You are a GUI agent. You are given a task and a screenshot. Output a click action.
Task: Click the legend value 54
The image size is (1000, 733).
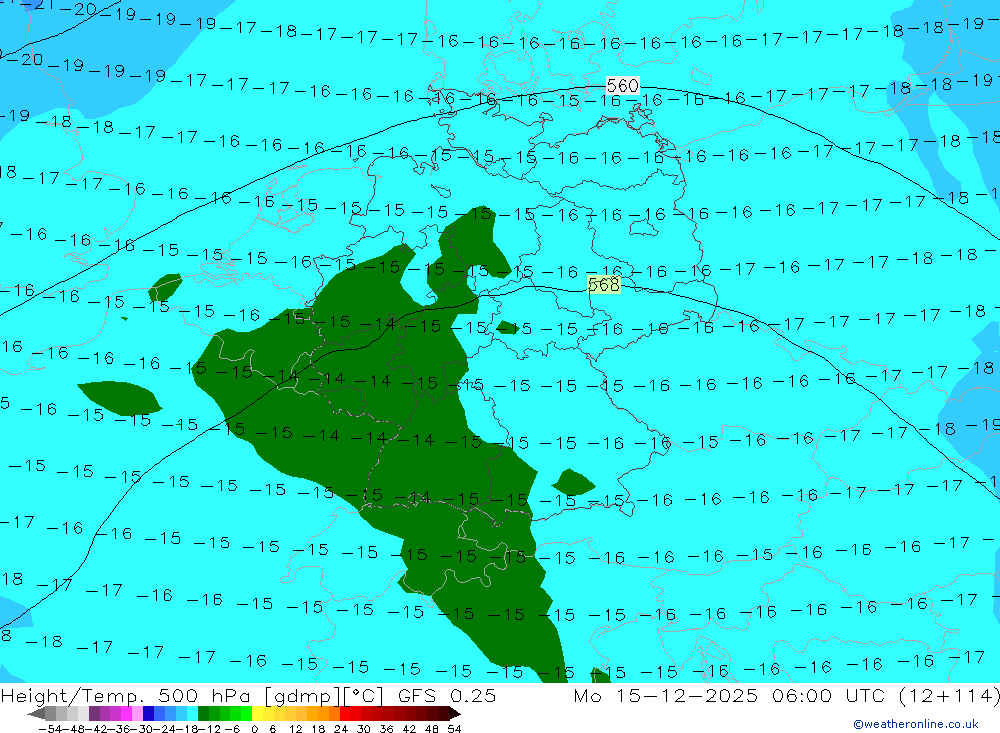point(454,729)
